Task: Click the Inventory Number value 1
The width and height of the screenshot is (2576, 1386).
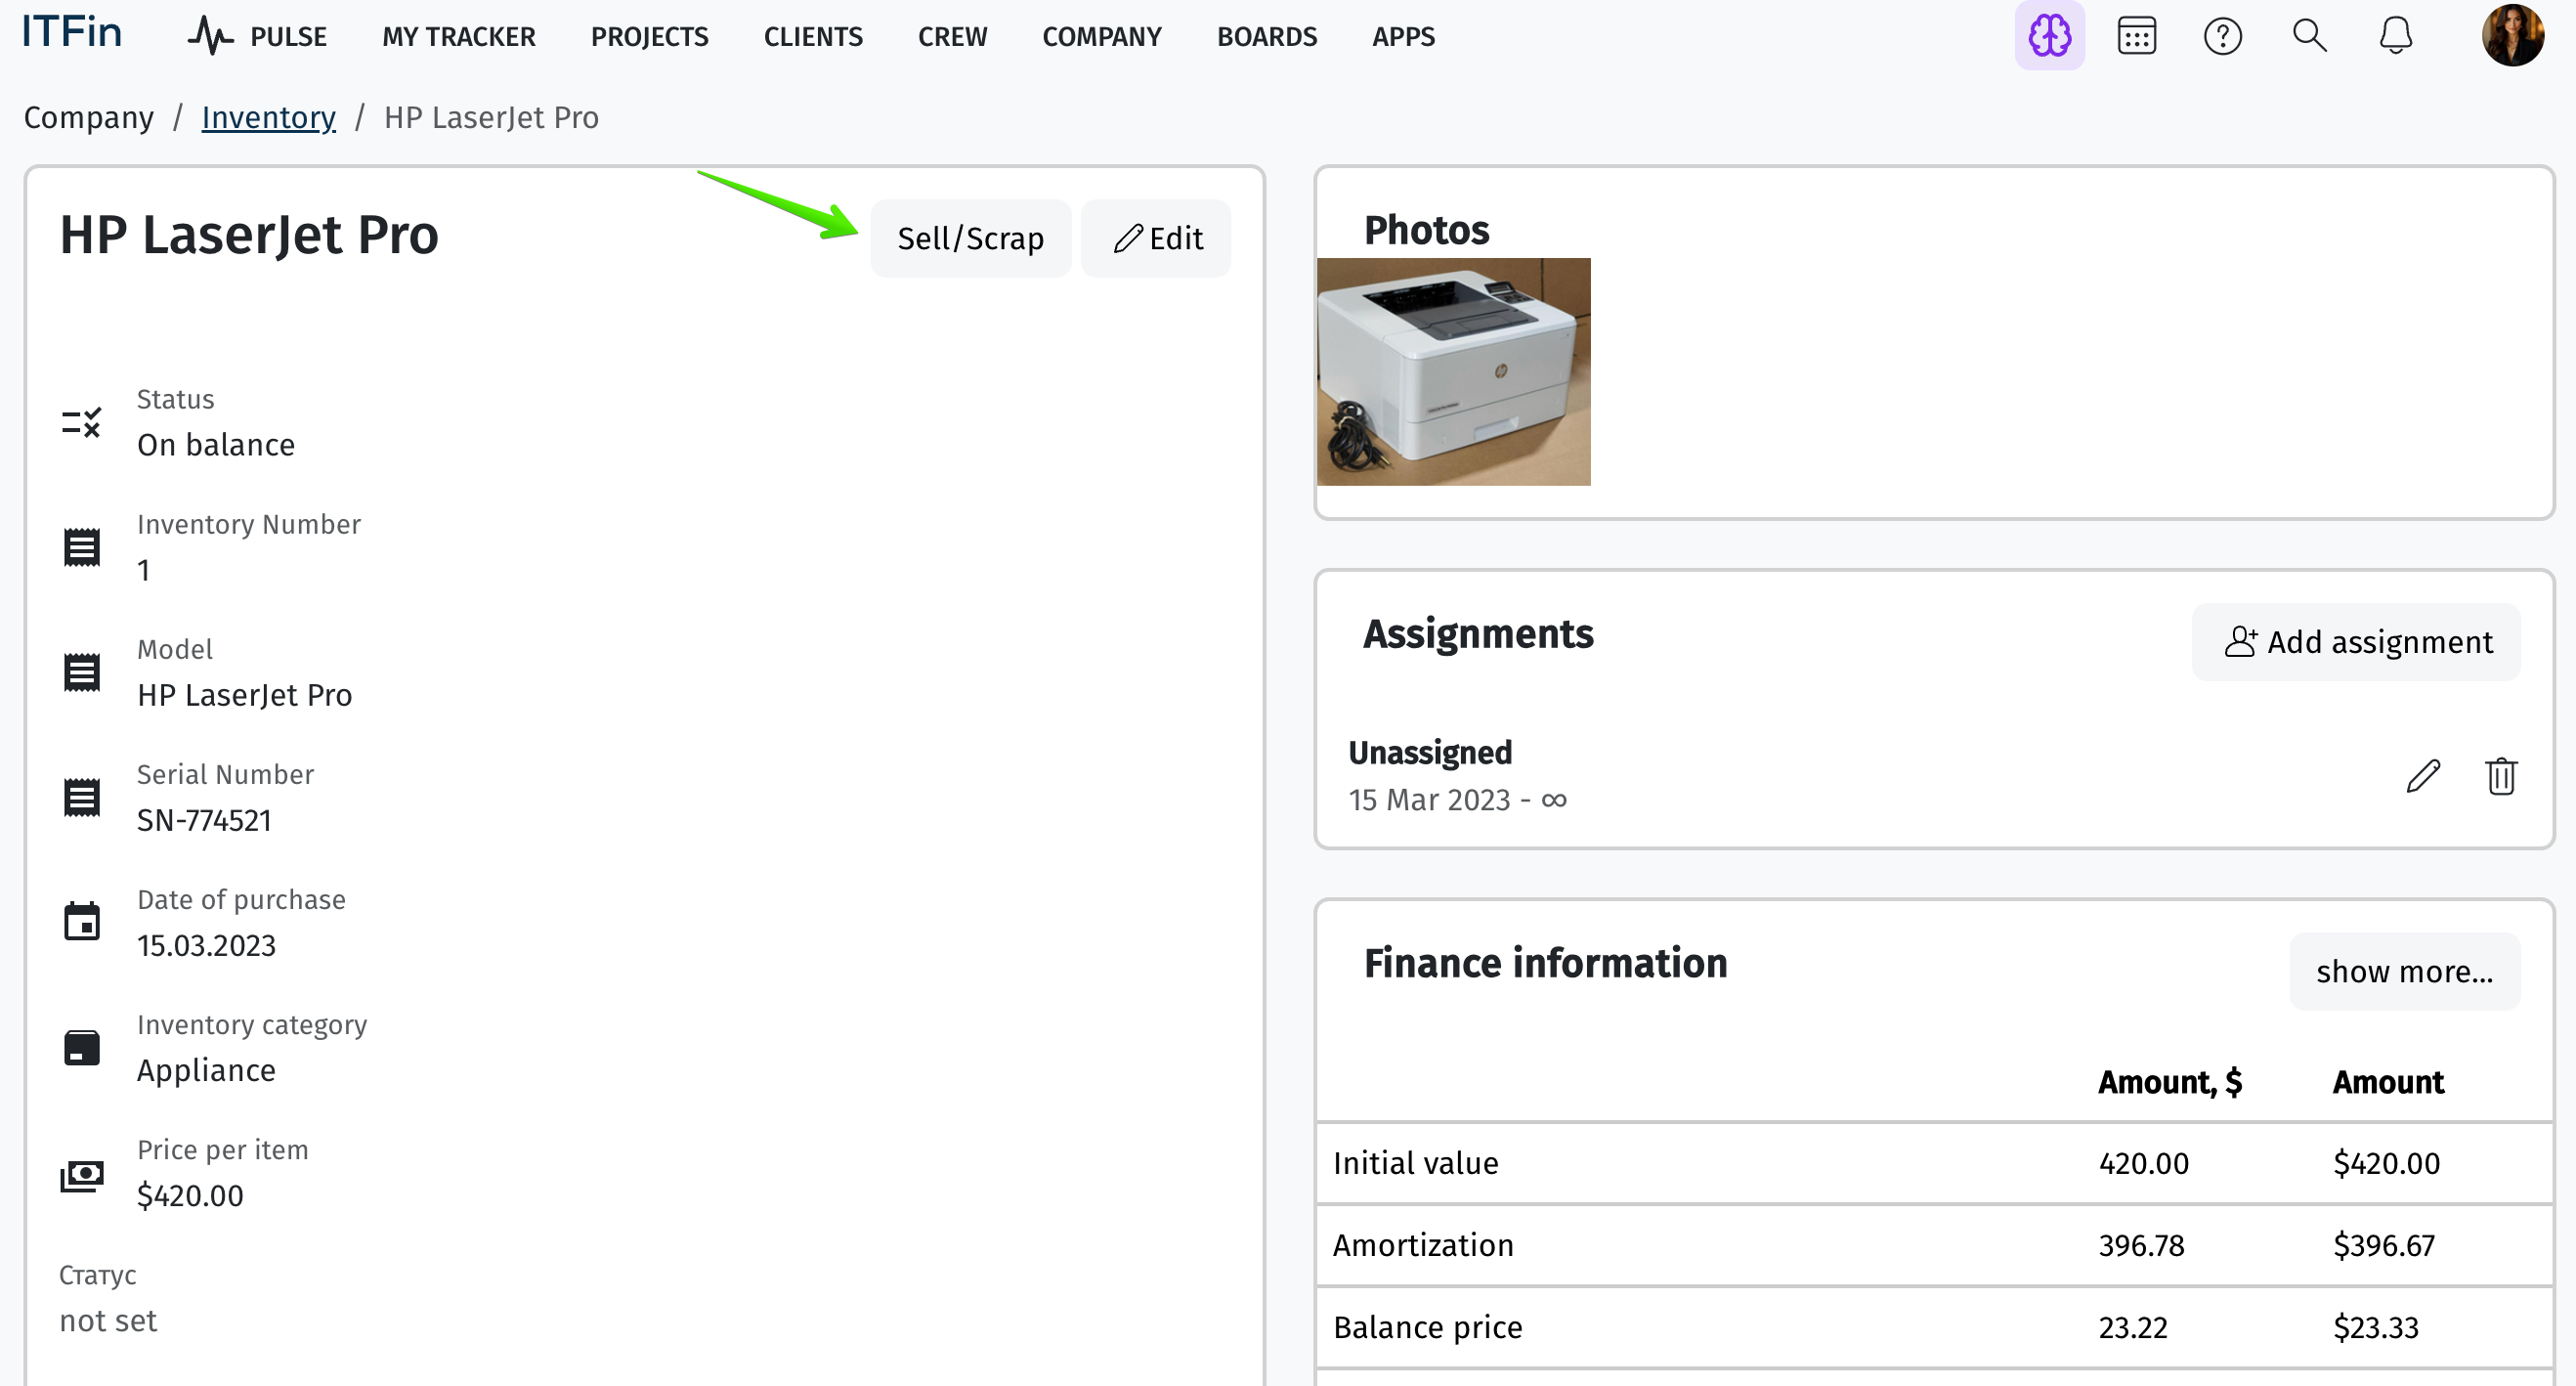Action: pyautogui.click(x=144, y=570)
